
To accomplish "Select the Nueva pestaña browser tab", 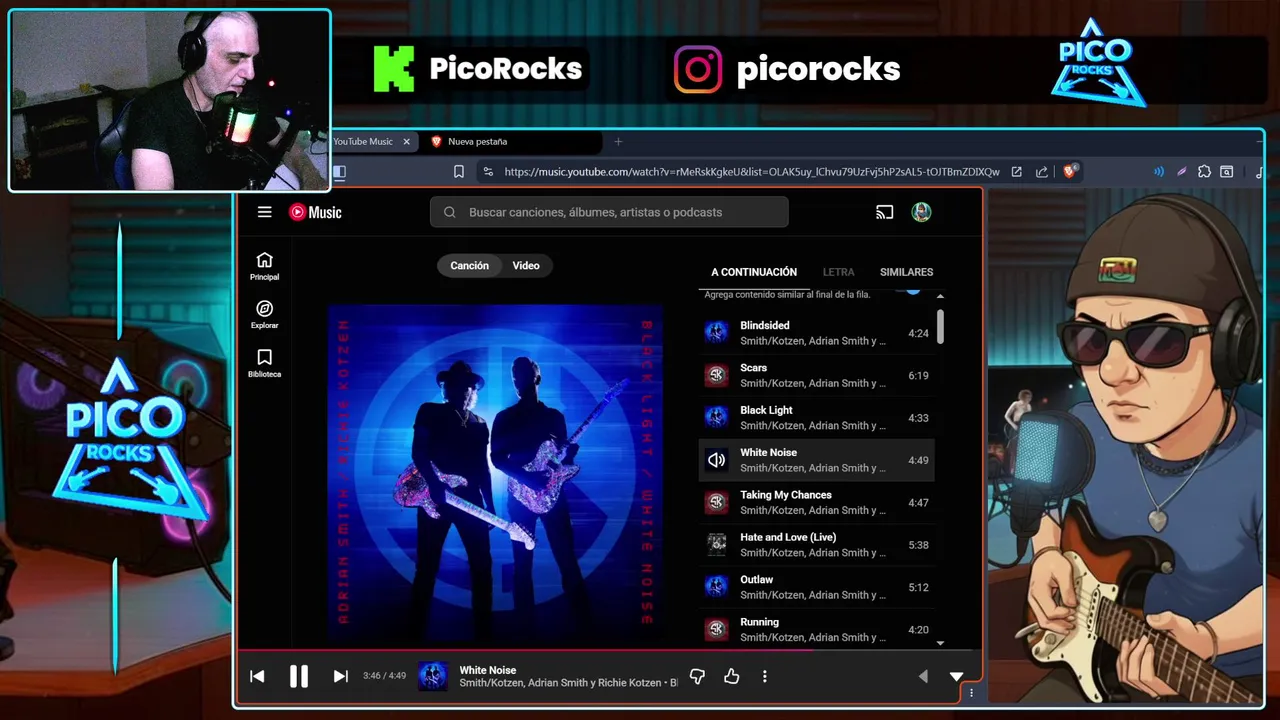I will tap(510, 142).
